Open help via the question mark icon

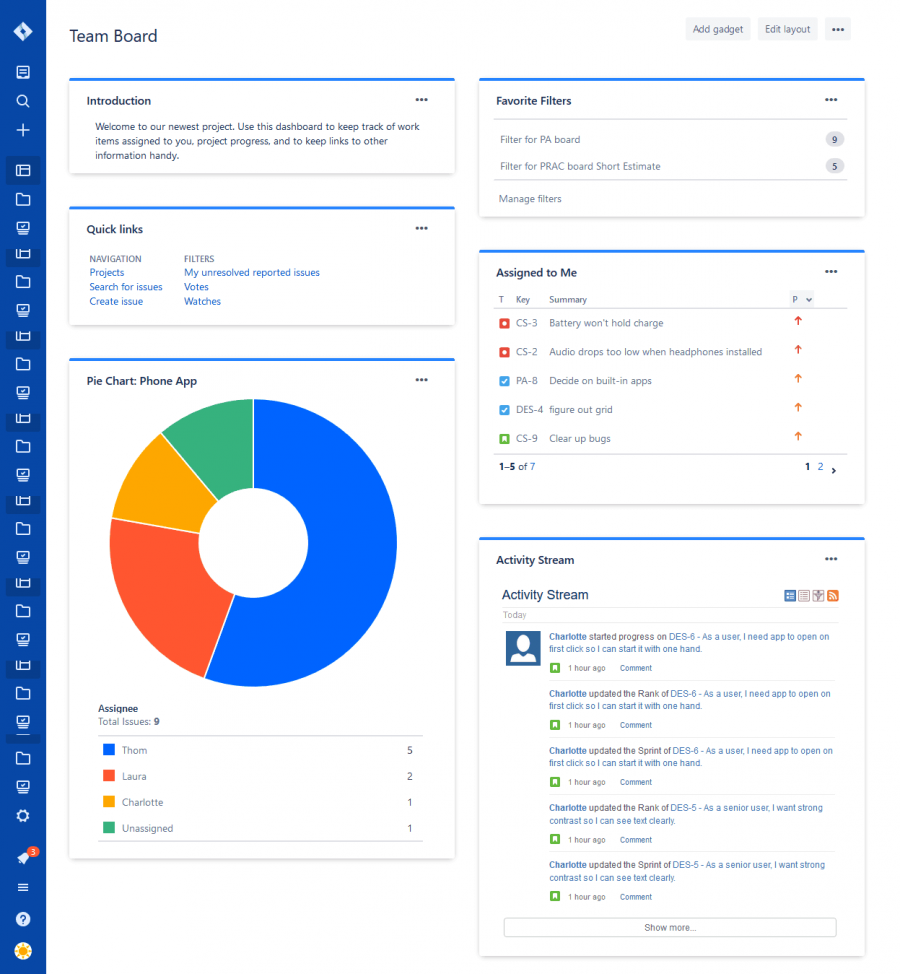point(23,918)
